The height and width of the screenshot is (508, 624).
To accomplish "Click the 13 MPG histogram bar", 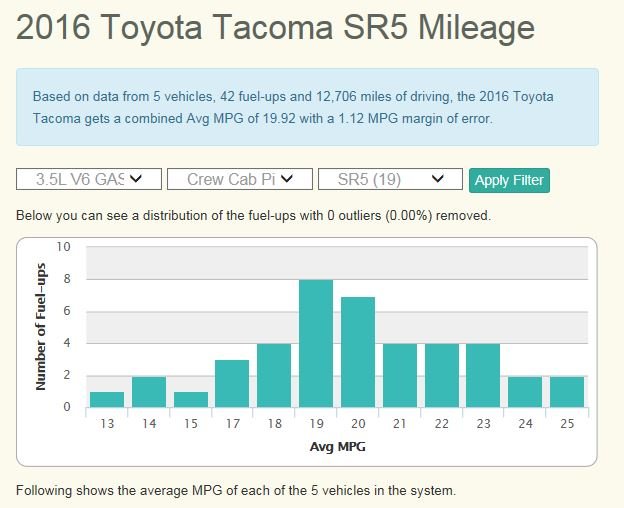I will tap(107, 399).
